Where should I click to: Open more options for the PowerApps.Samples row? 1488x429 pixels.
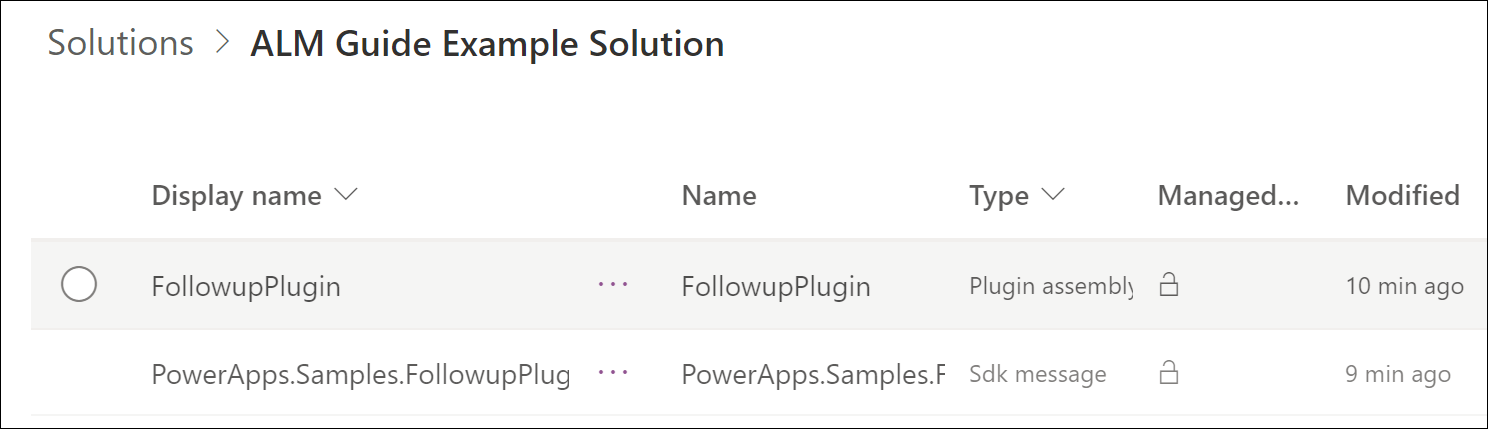[613, 373]
